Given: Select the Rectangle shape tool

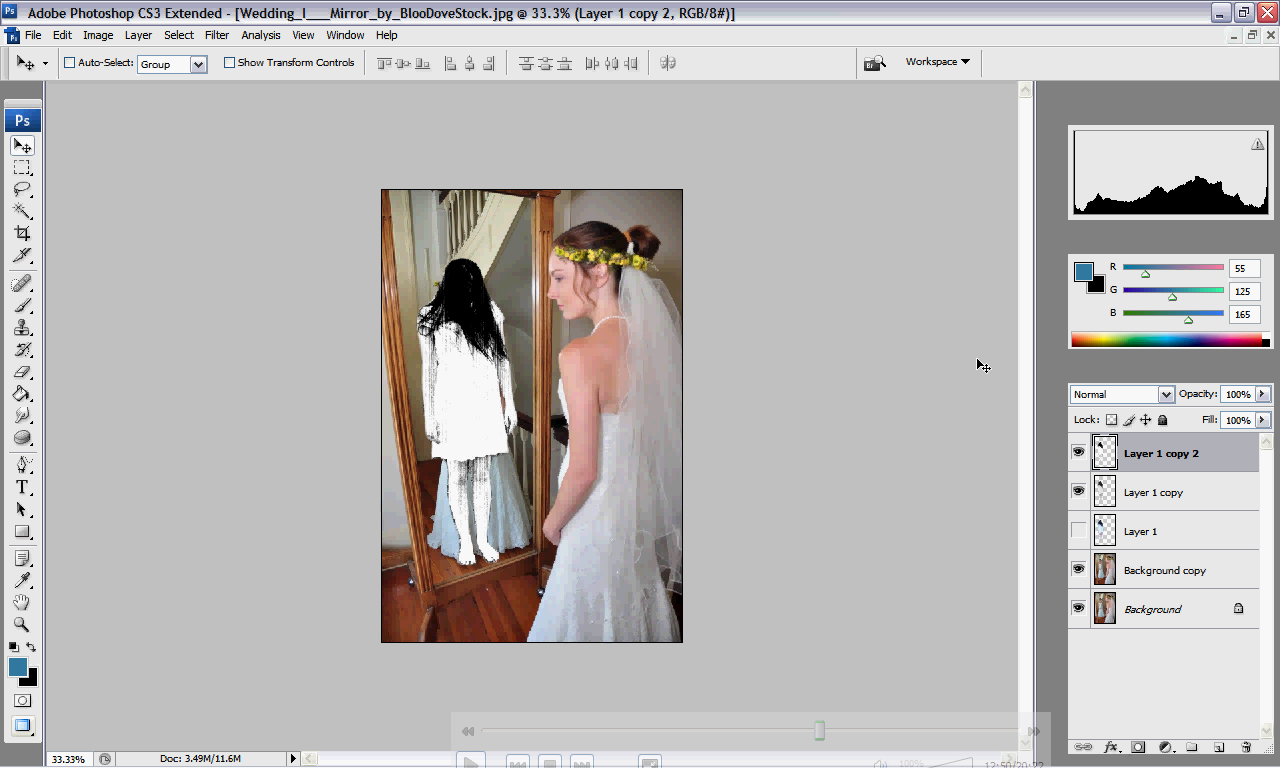Looking at the screenshot, I should point(22,531).
